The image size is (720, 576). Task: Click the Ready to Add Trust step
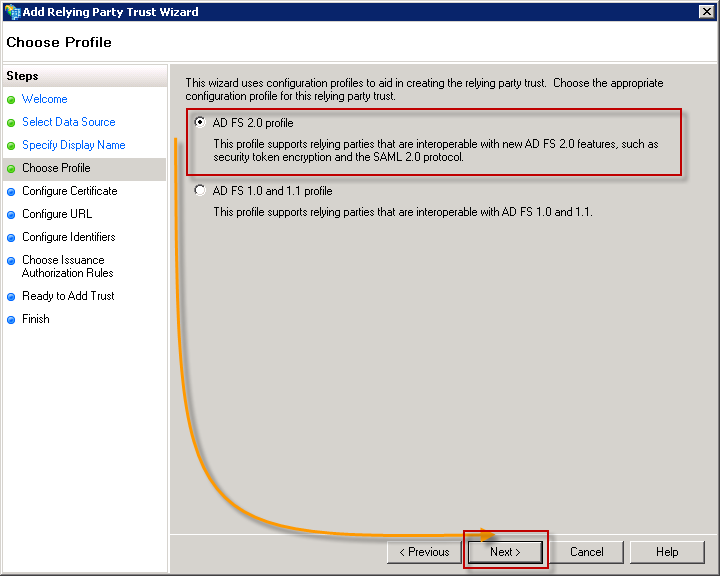click(x=68, y=296)
